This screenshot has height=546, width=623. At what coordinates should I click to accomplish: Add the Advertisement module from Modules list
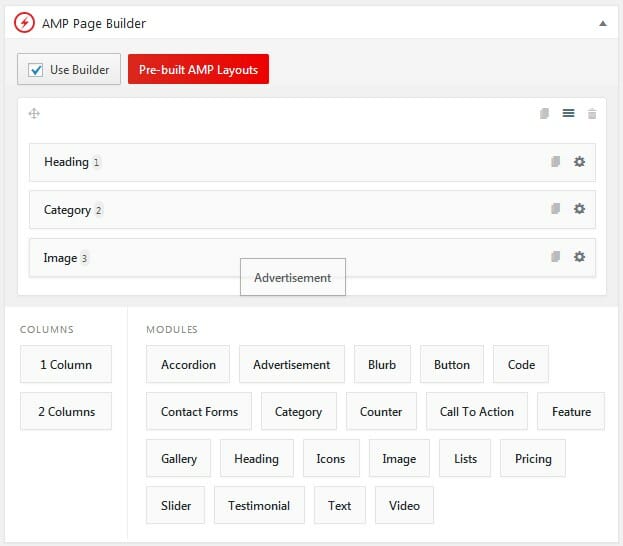[292, 364]
